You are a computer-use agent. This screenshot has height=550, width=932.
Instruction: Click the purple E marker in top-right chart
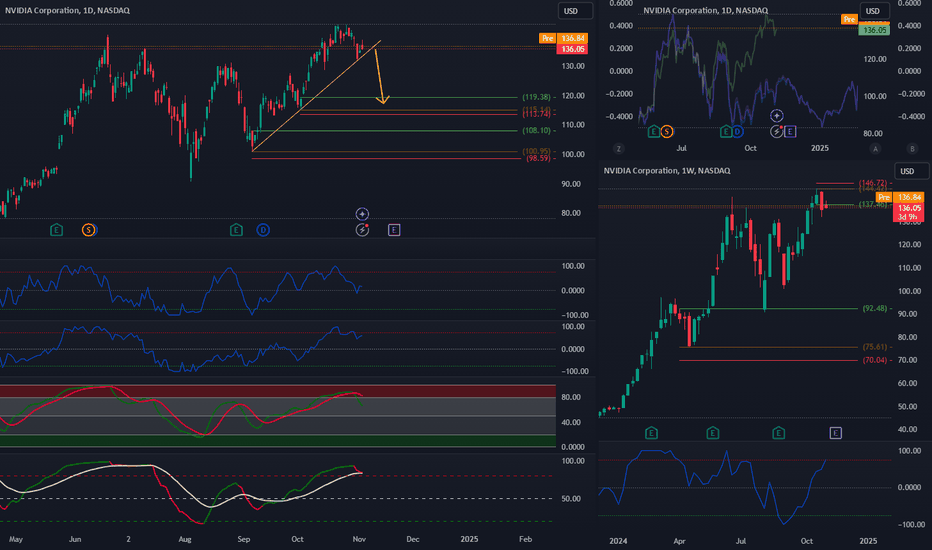[790, 131]
